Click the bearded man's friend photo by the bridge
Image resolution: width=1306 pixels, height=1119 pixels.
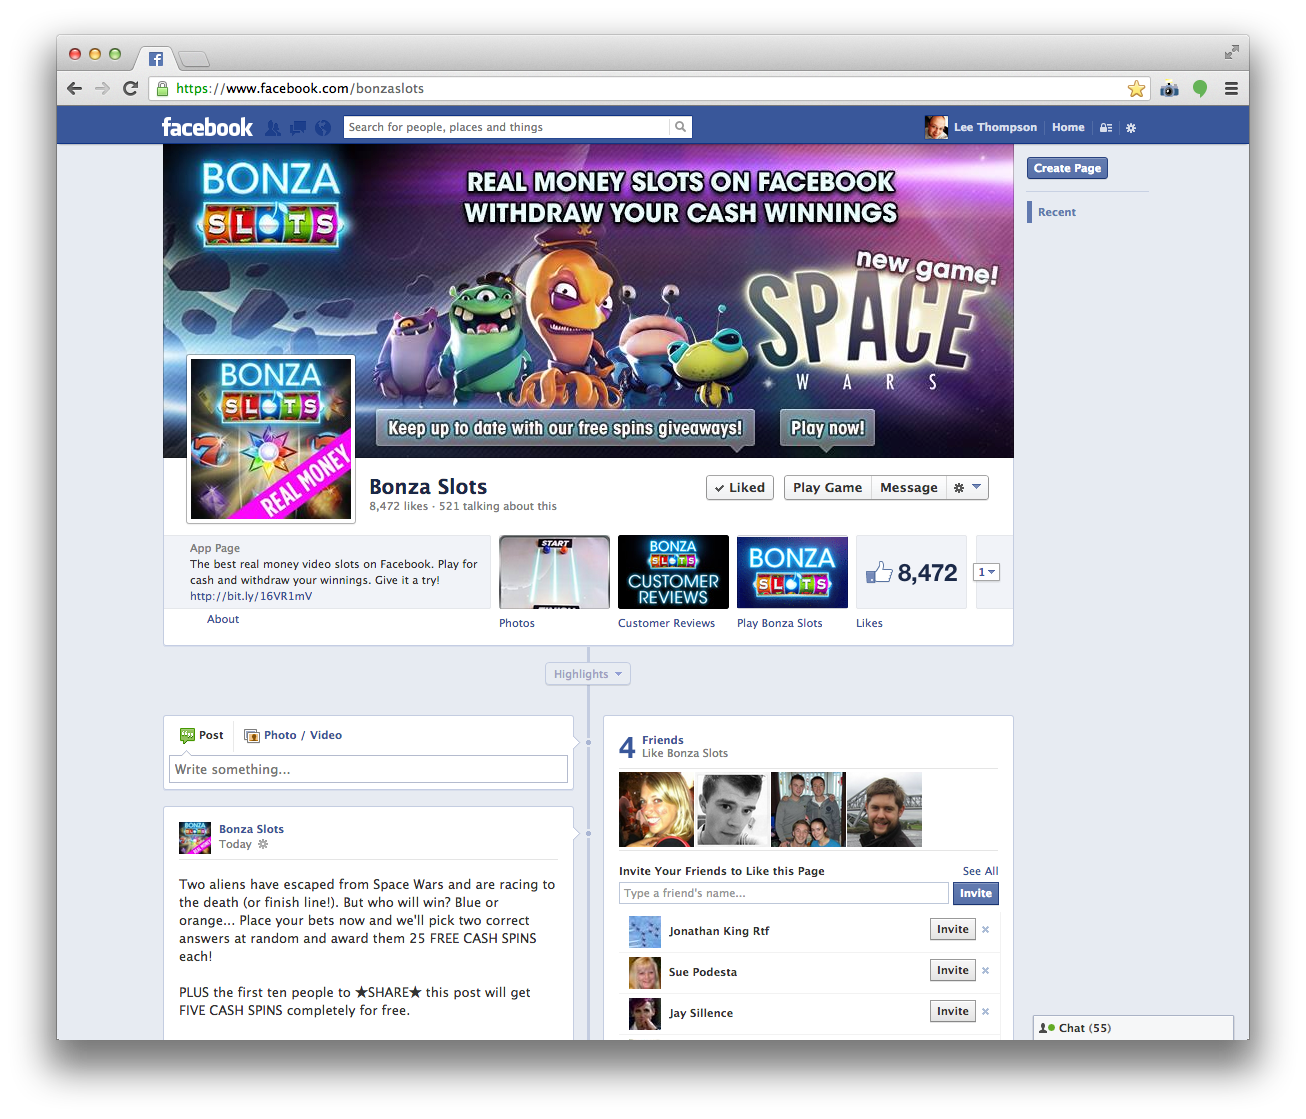click(x=884, y=809)
